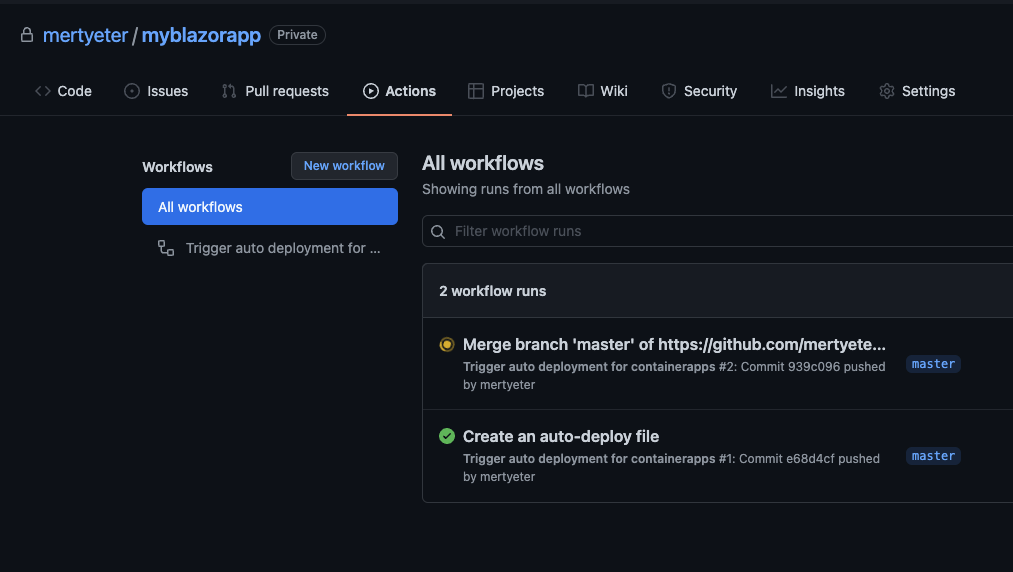Click 'Commit 939c096 pushed' description text
This screenshot has height=572, width=1013.
813,366
